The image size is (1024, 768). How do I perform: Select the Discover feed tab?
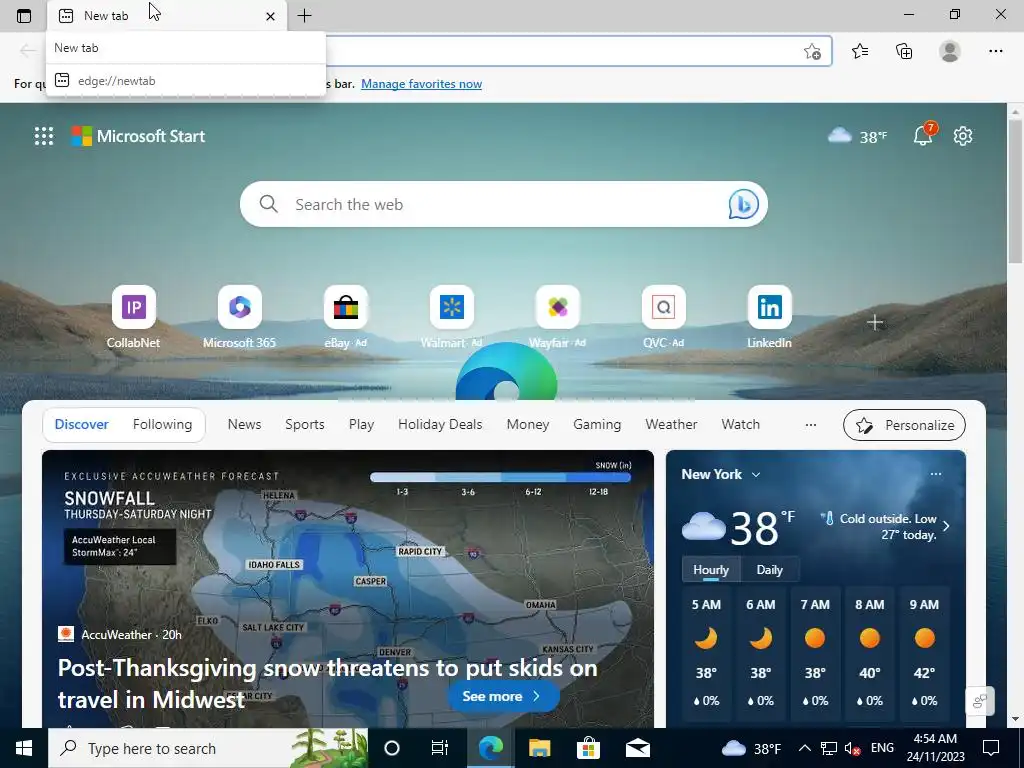(82, 424)
